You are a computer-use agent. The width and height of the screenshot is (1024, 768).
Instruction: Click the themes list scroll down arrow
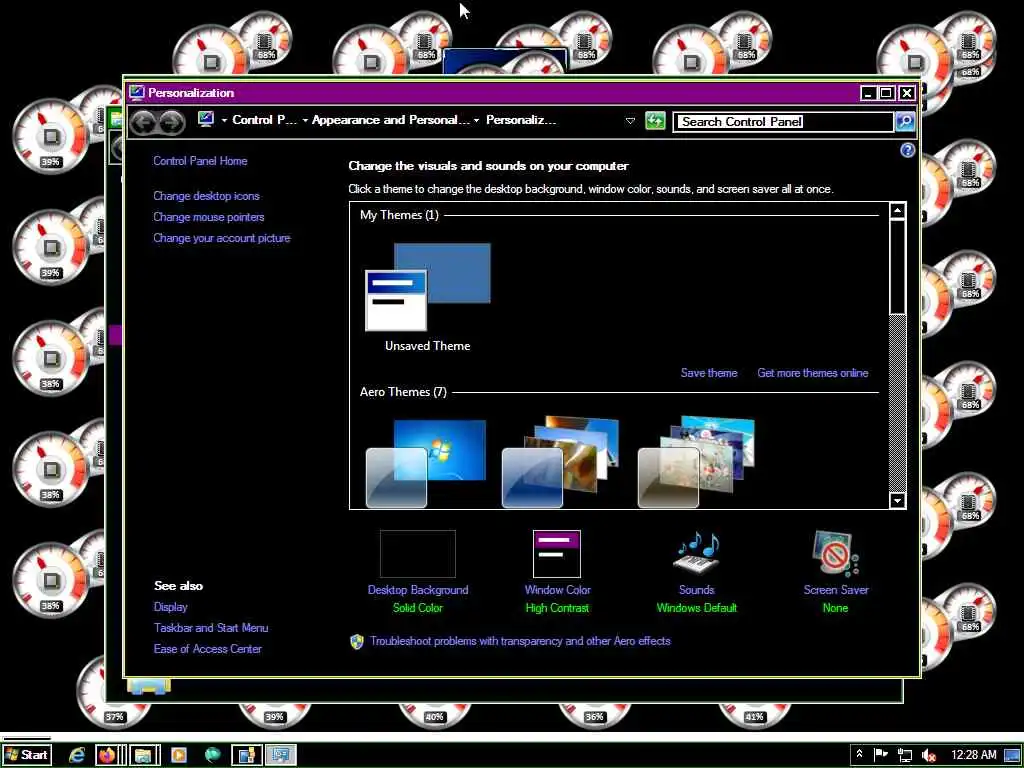pos(897,501)
